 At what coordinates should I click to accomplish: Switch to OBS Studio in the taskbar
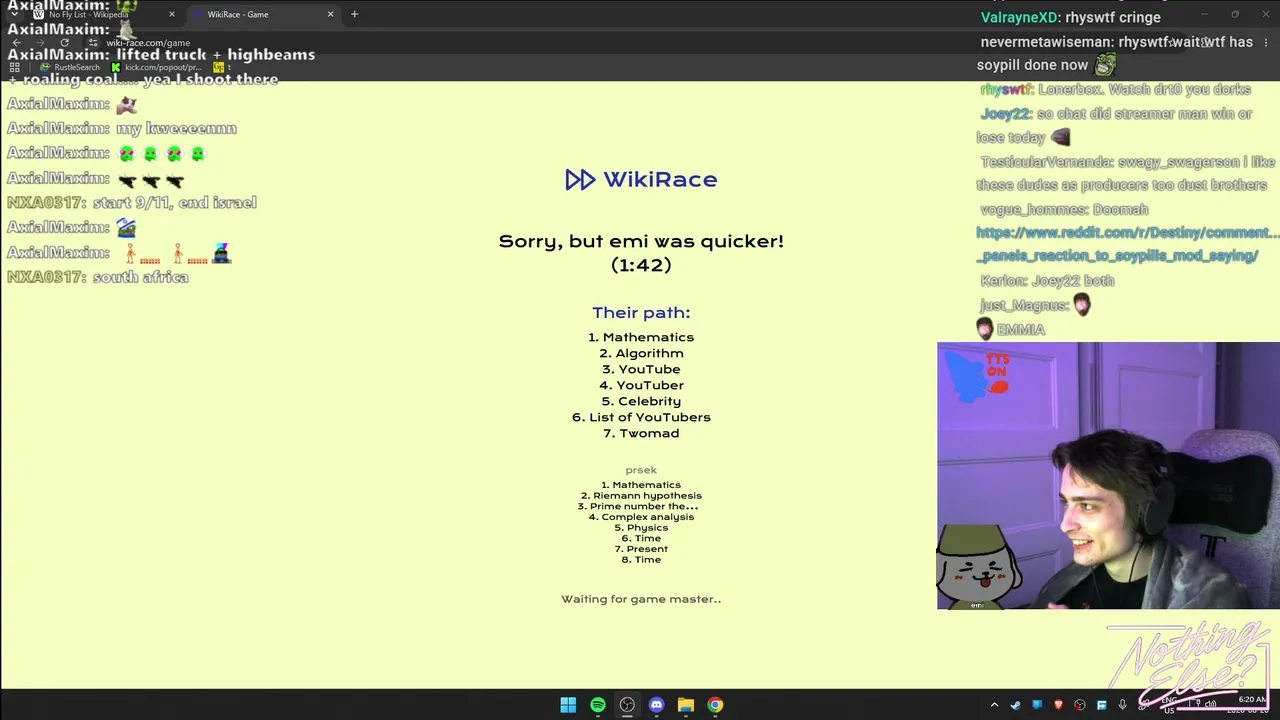[x=627, y=705]
